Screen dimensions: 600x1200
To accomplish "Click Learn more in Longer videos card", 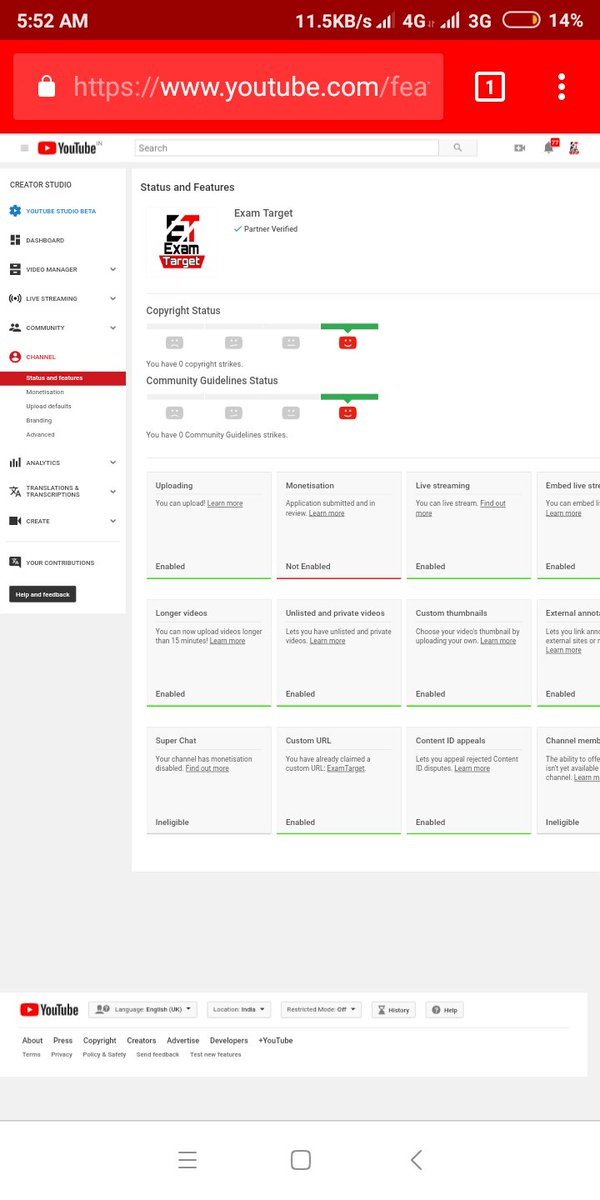I will click(x=227, y=640).
